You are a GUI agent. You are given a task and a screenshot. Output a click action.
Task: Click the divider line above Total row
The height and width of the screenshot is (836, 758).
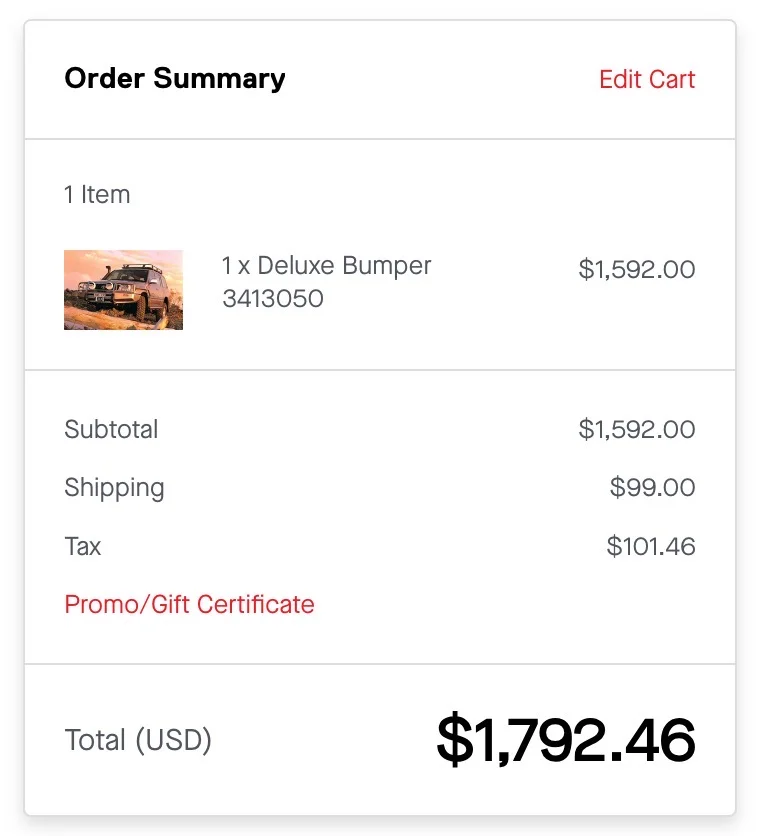point(380,664)
